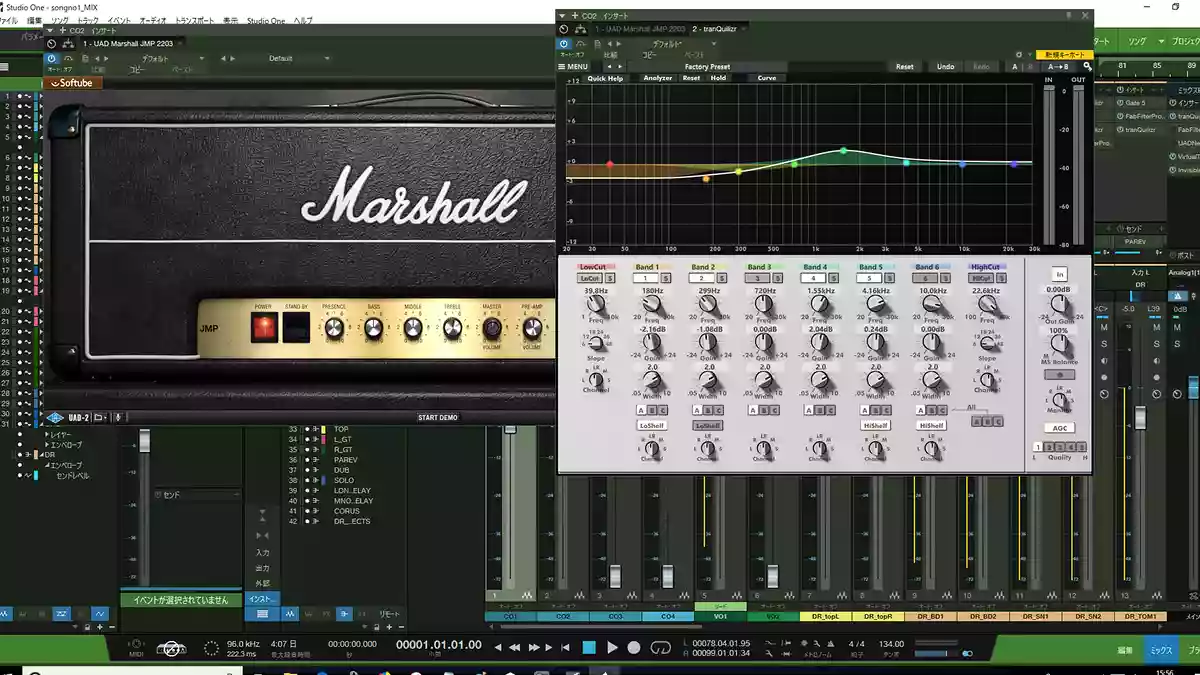Flip the Marshall amp POWER switch
1200x675 pixels.
click(x=264, y=326)
